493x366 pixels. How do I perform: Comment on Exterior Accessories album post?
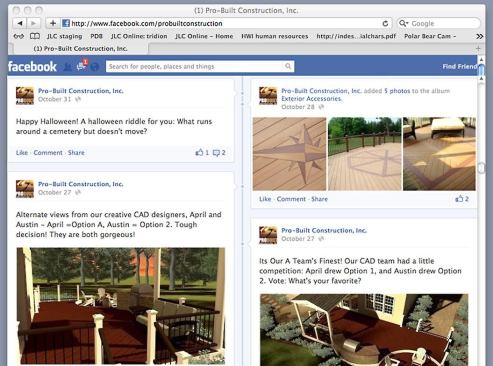click(291, 199)
